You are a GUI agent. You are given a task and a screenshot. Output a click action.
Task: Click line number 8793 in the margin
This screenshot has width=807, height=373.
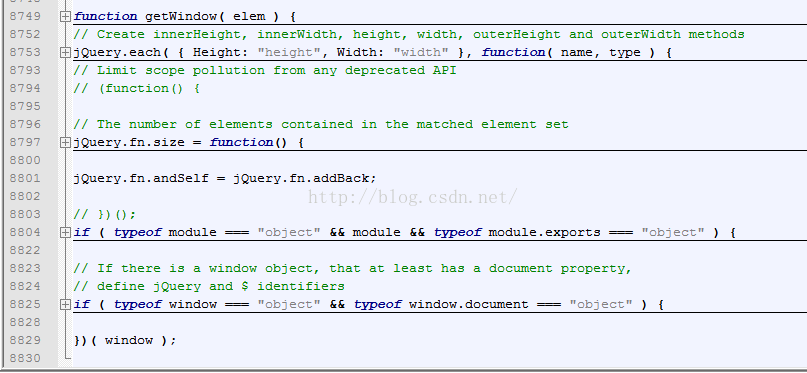tap(25, 70)
